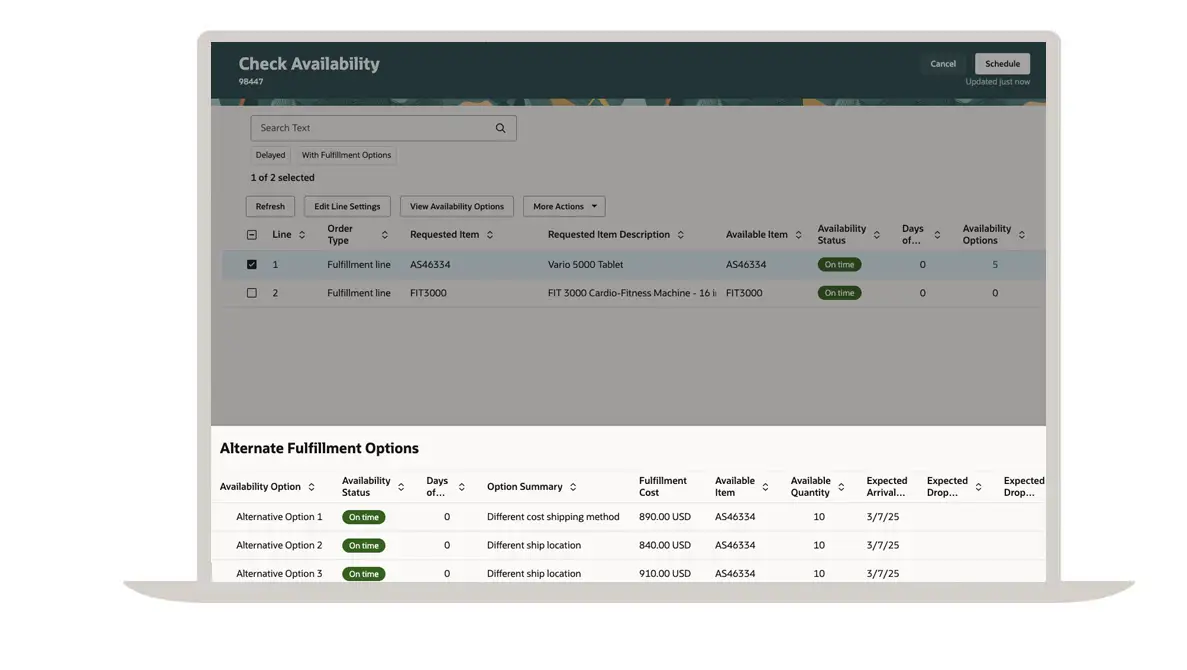Click the Search Text field

pos(370,128)
